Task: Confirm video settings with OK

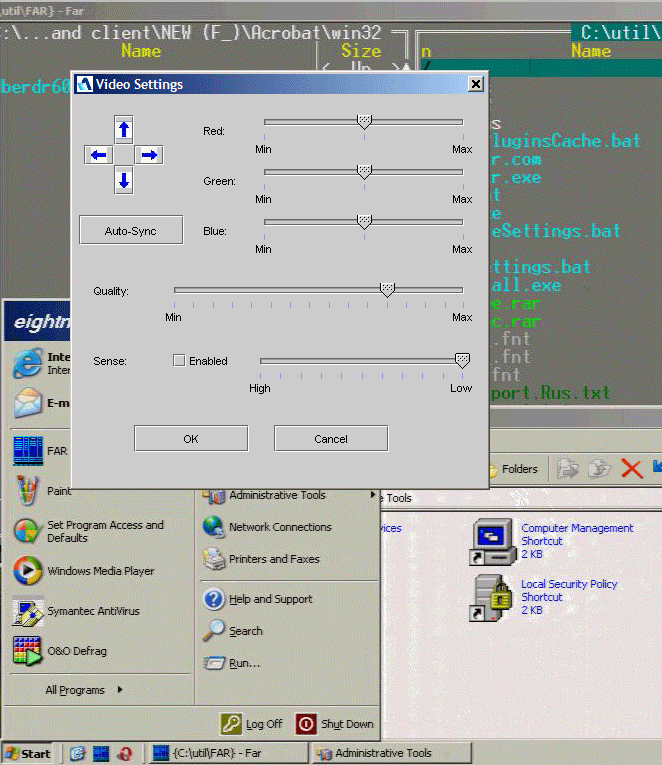Action: (x=191, y=439)
